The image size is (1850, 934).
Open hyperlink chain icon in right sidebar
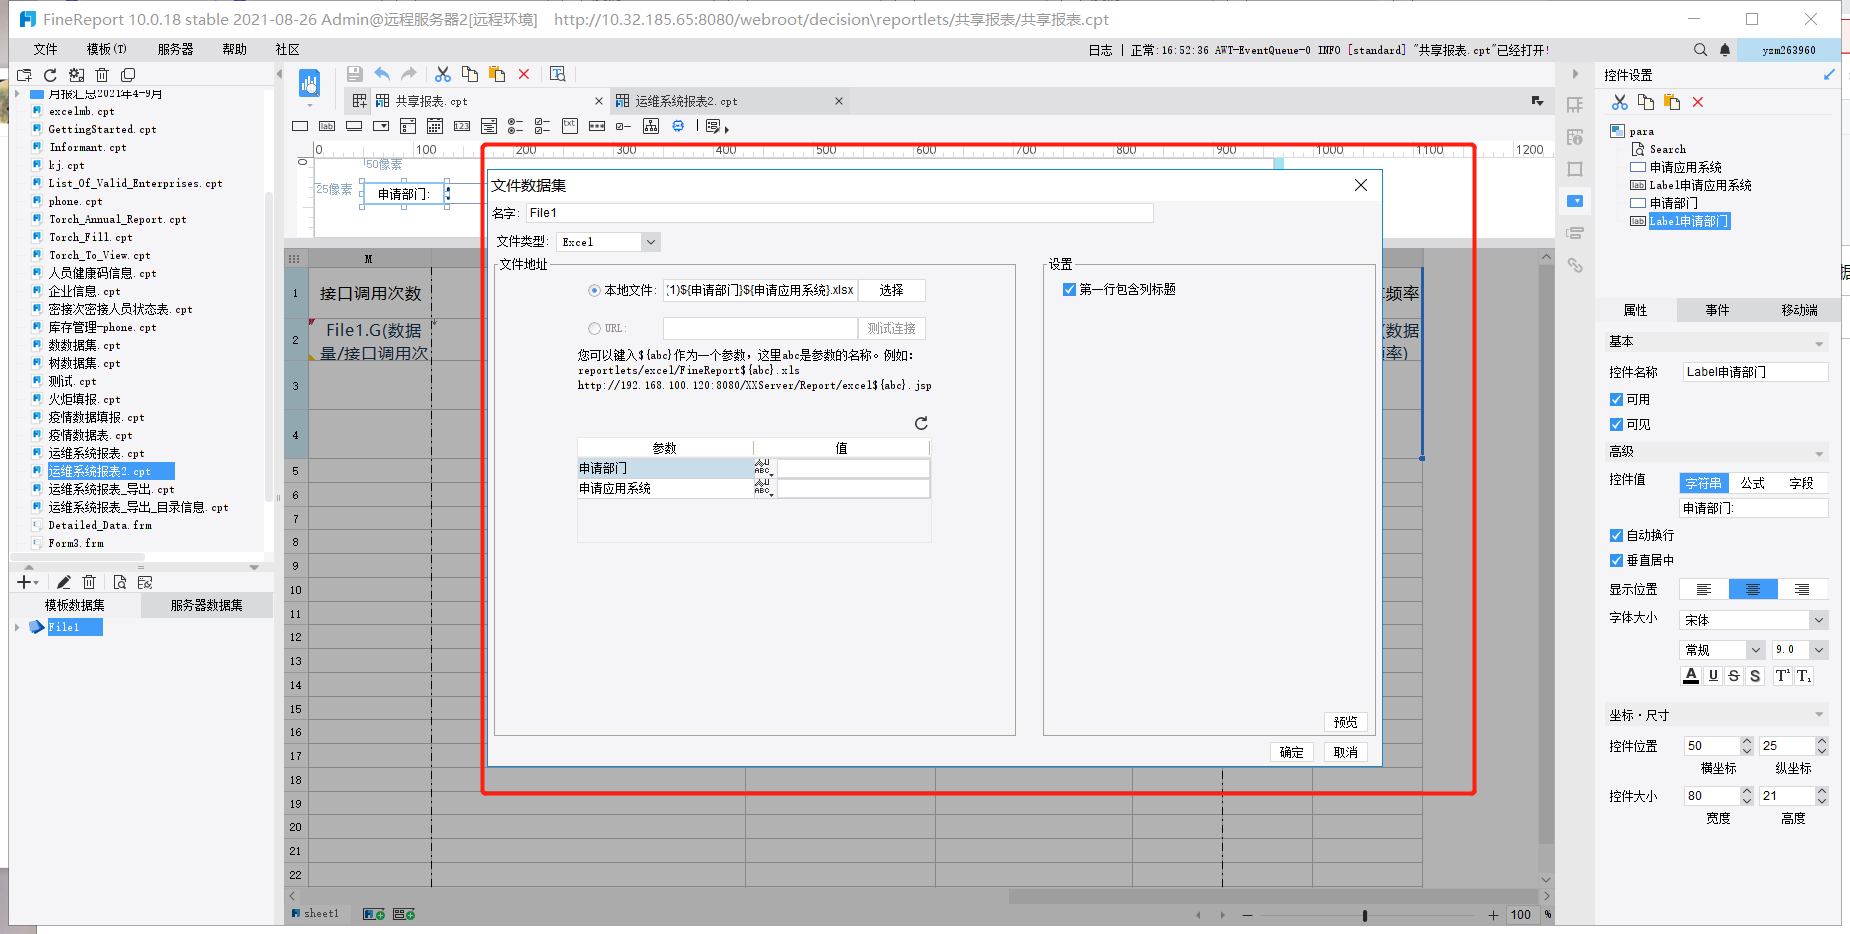[x=1575, y=265]
